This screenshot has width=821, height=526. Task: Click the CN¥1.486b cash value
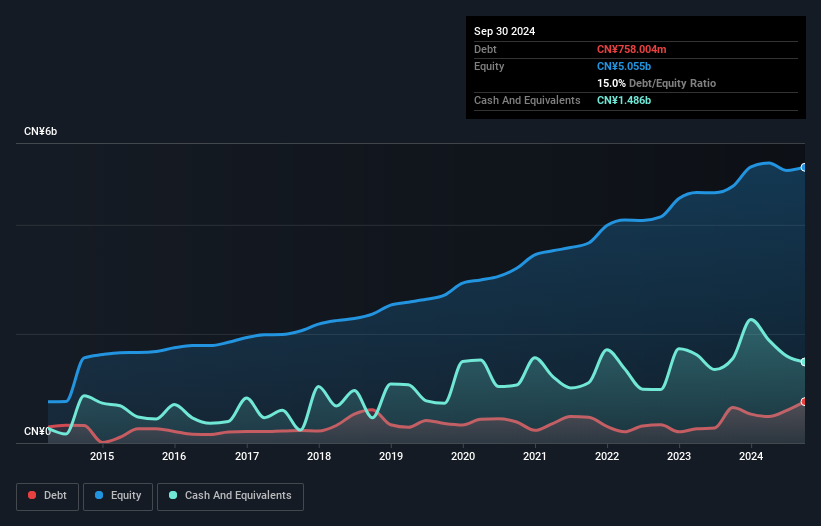(624, 100)
